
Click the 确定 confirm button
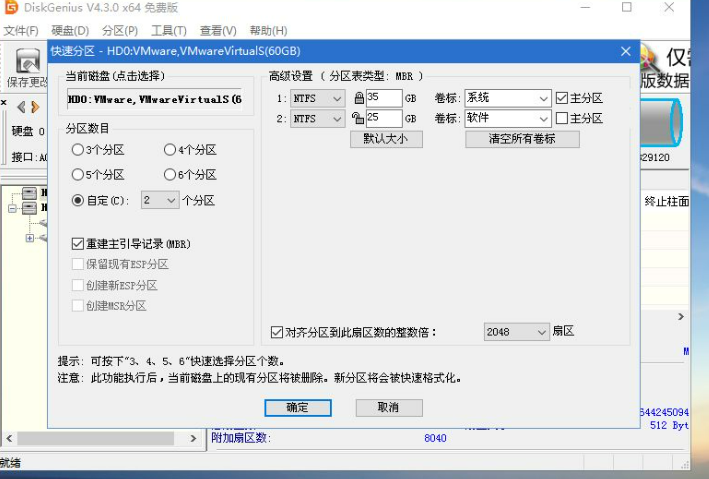[x=298, y=408]
